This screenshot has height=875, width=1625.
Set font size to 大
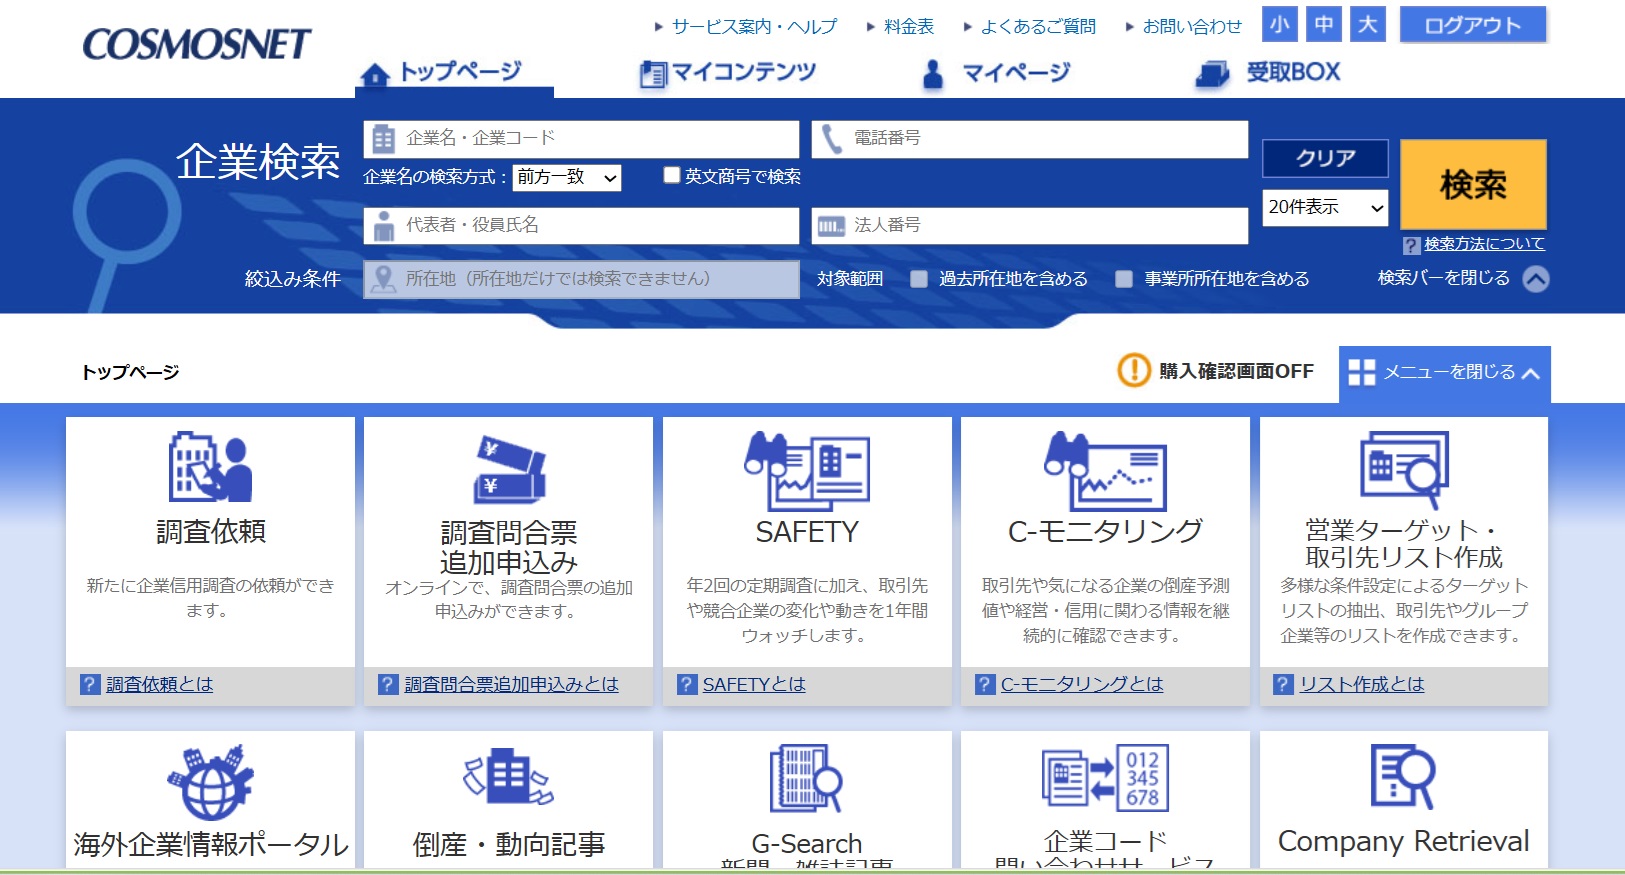point(1368,24)
